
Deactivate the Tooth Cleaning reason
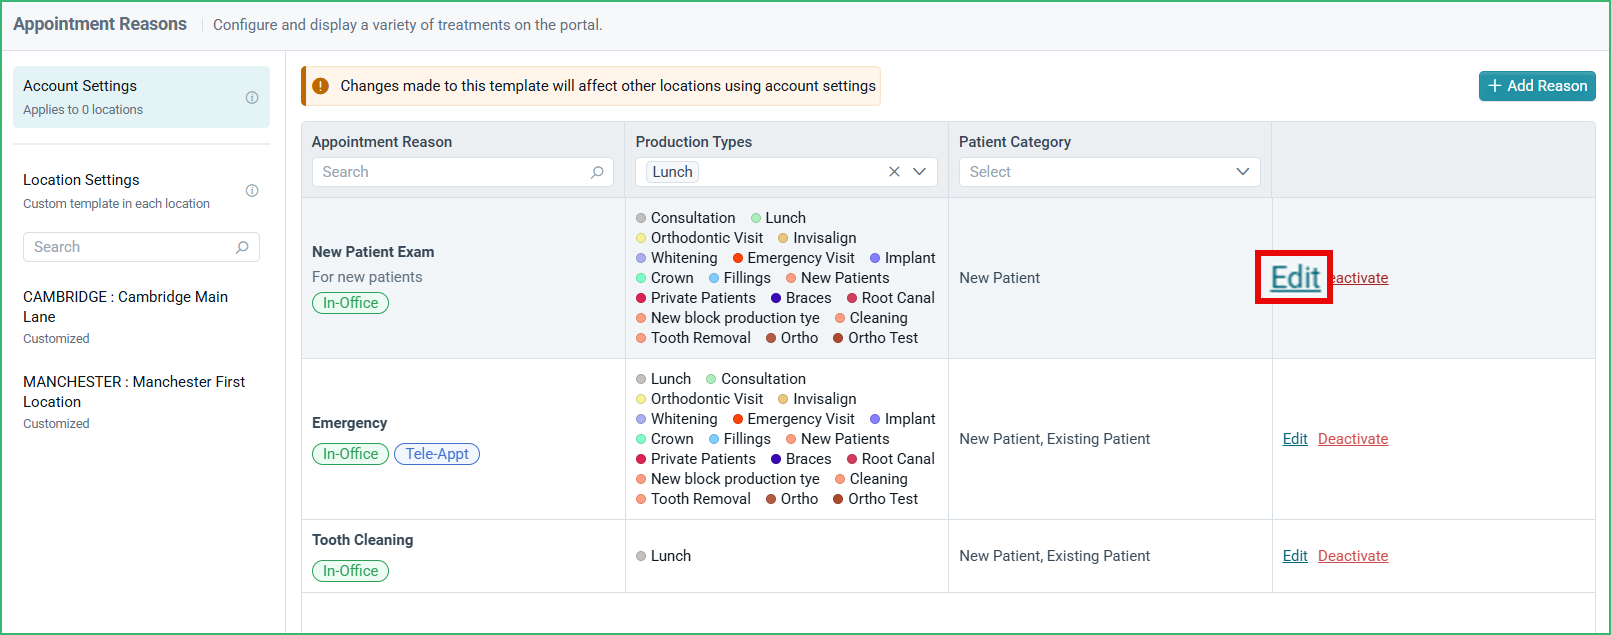[1353, 556]
